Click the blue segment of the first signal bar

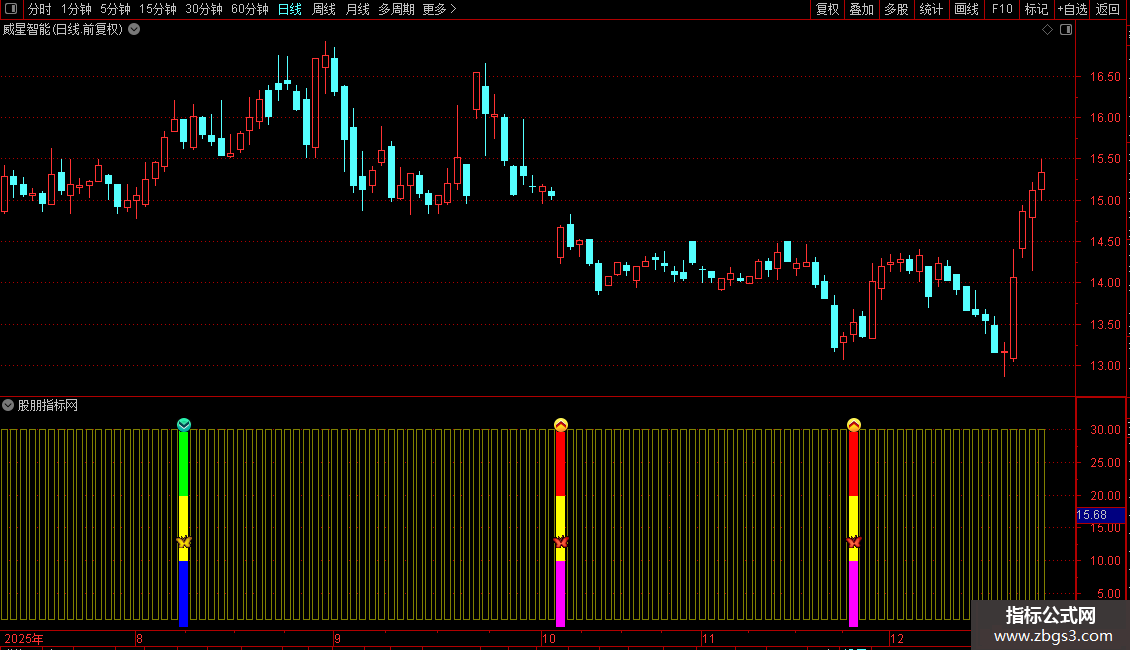(x=184, y=593)
